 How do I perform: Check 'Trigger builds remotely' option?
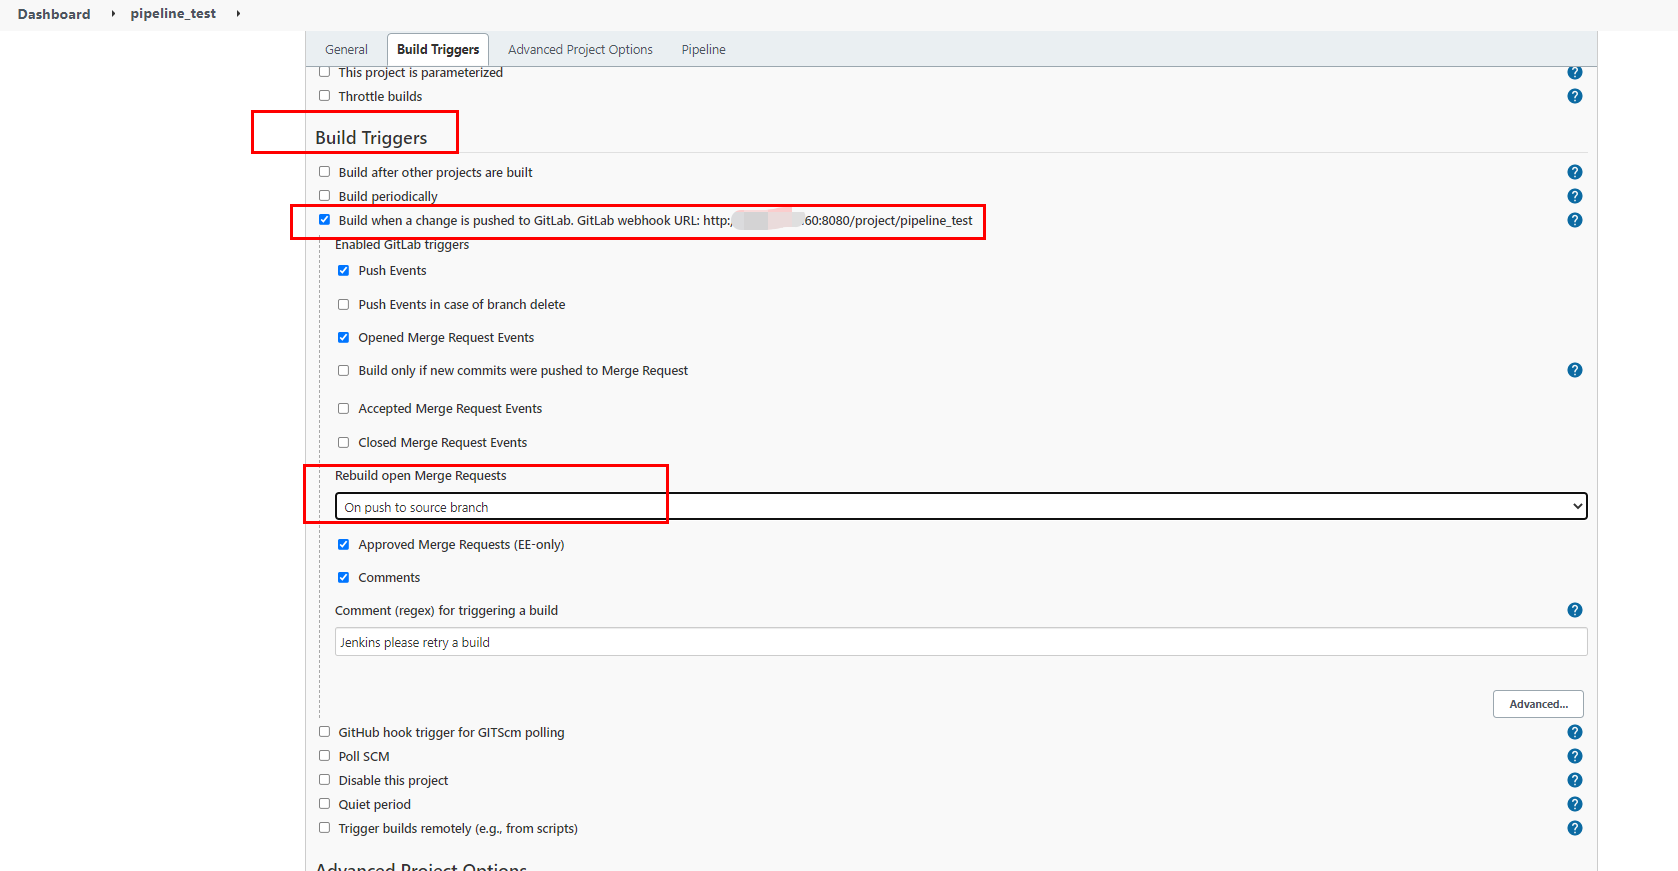324,828
